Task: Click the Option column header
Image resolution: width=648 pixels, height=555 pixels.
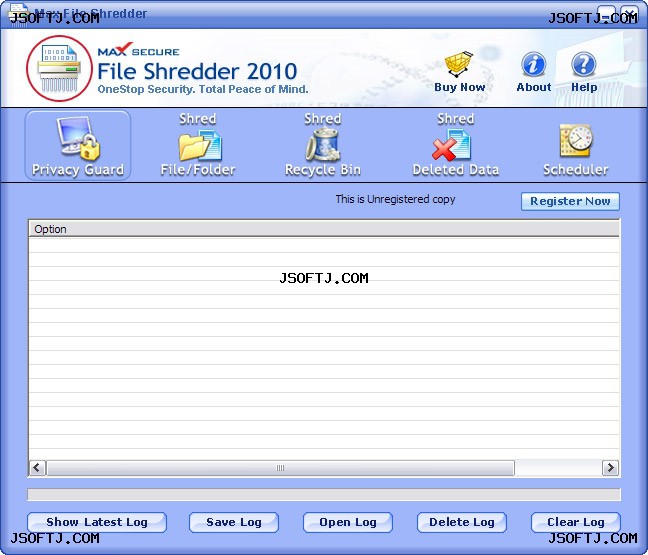Action: point(324,229)
